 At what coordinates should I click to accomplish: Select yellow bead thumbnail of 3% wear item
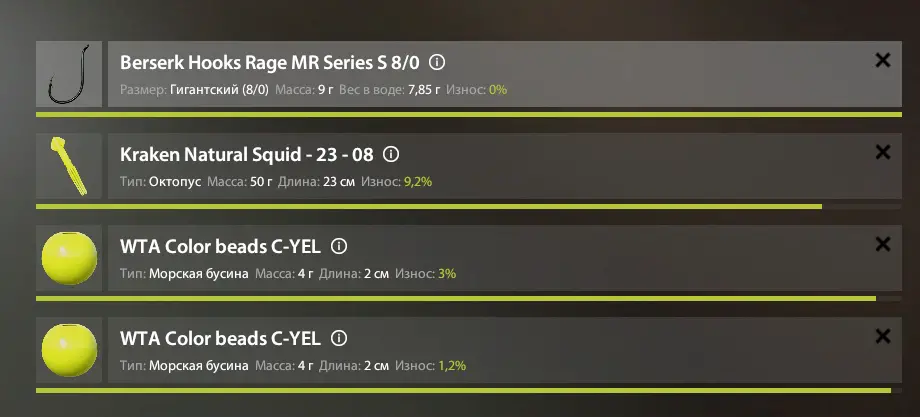tap(69, 258)
